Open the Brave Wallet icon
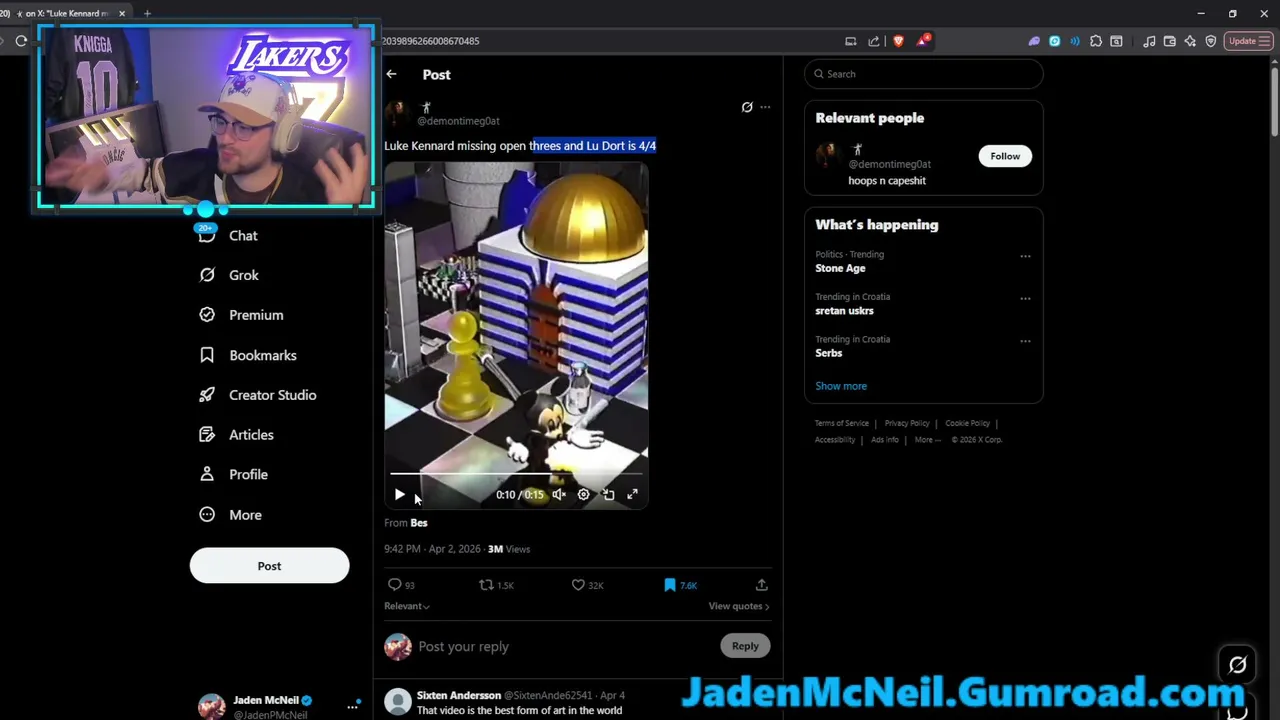This screenshot has width=1280, height=720. 1169,41
